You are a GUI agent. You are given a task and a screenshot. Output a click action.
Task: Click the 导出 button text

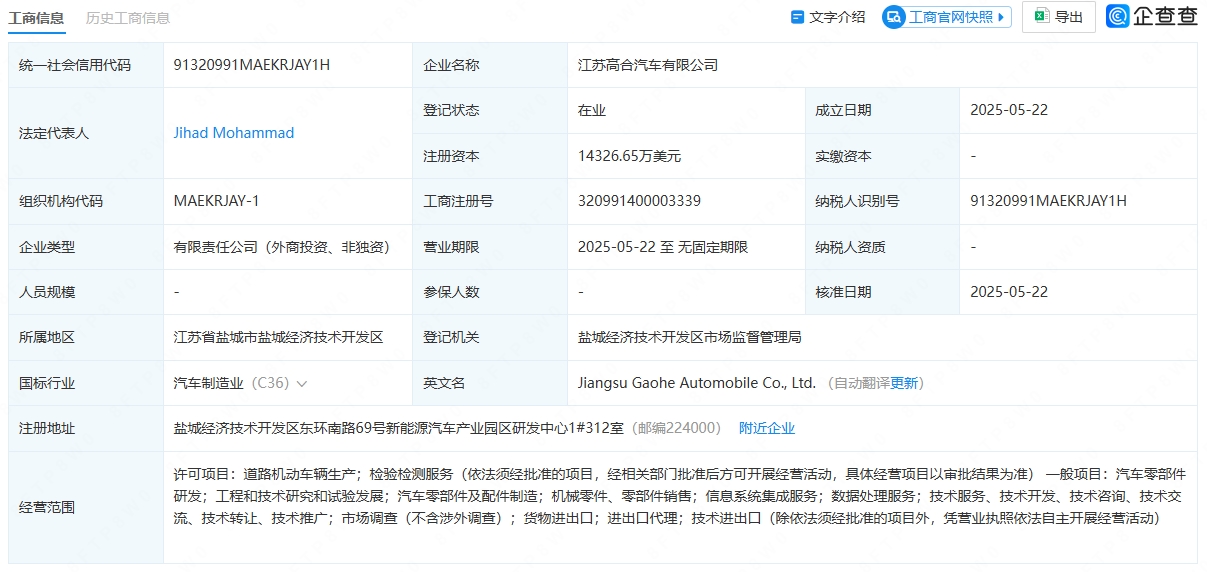pyautogui.click(x=1069, y=17)
